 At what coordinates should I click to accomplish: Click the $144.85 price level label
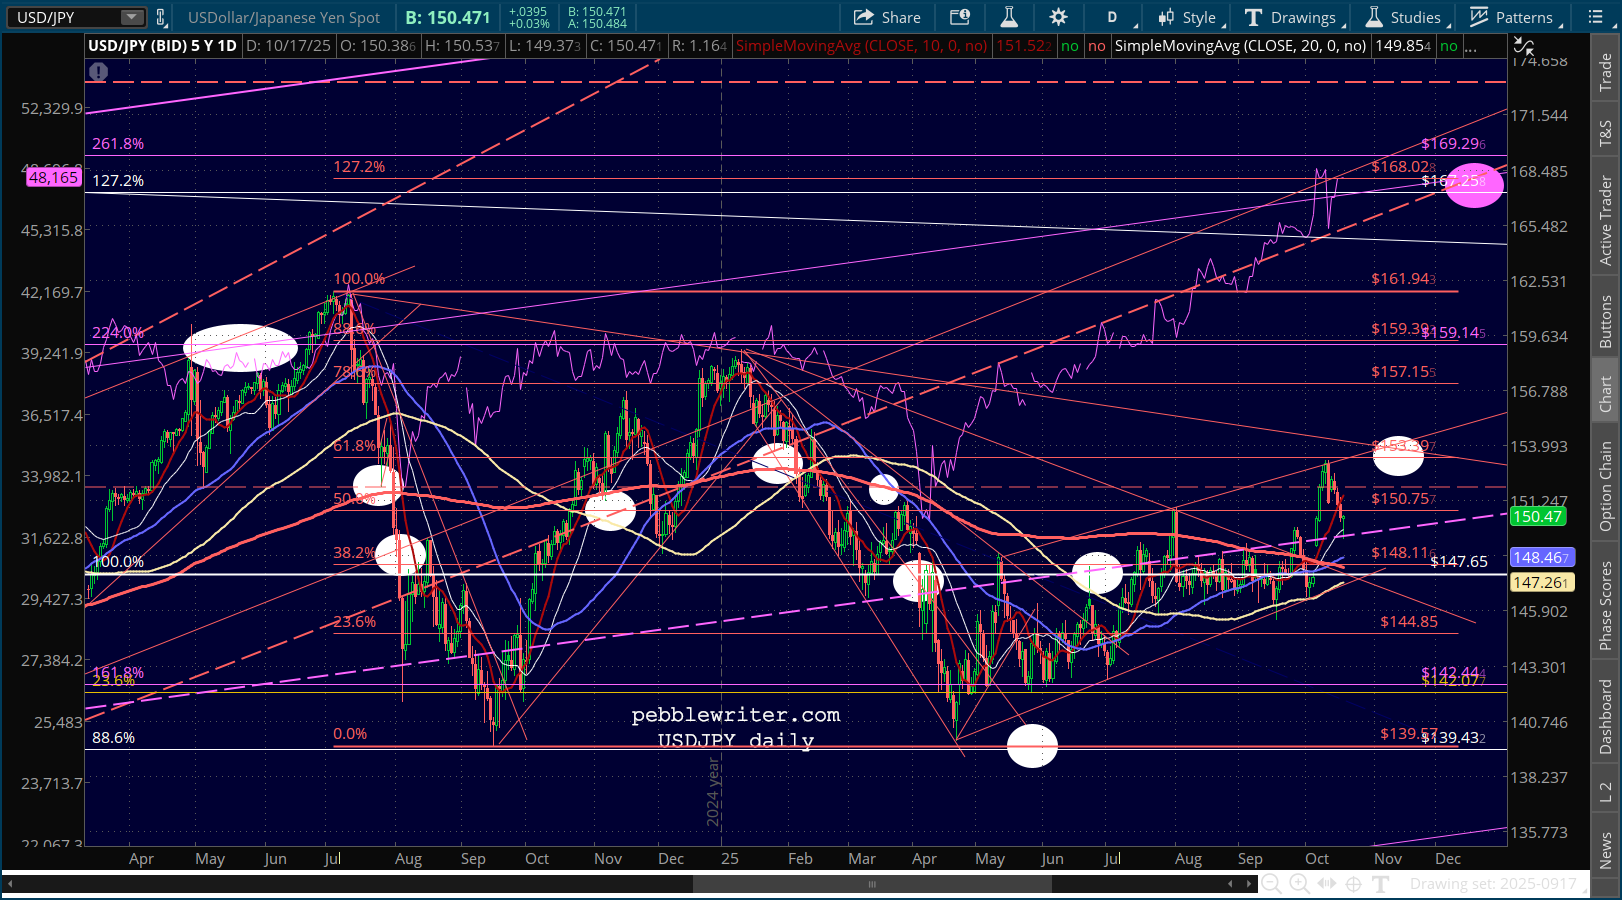coord(1409,622)
